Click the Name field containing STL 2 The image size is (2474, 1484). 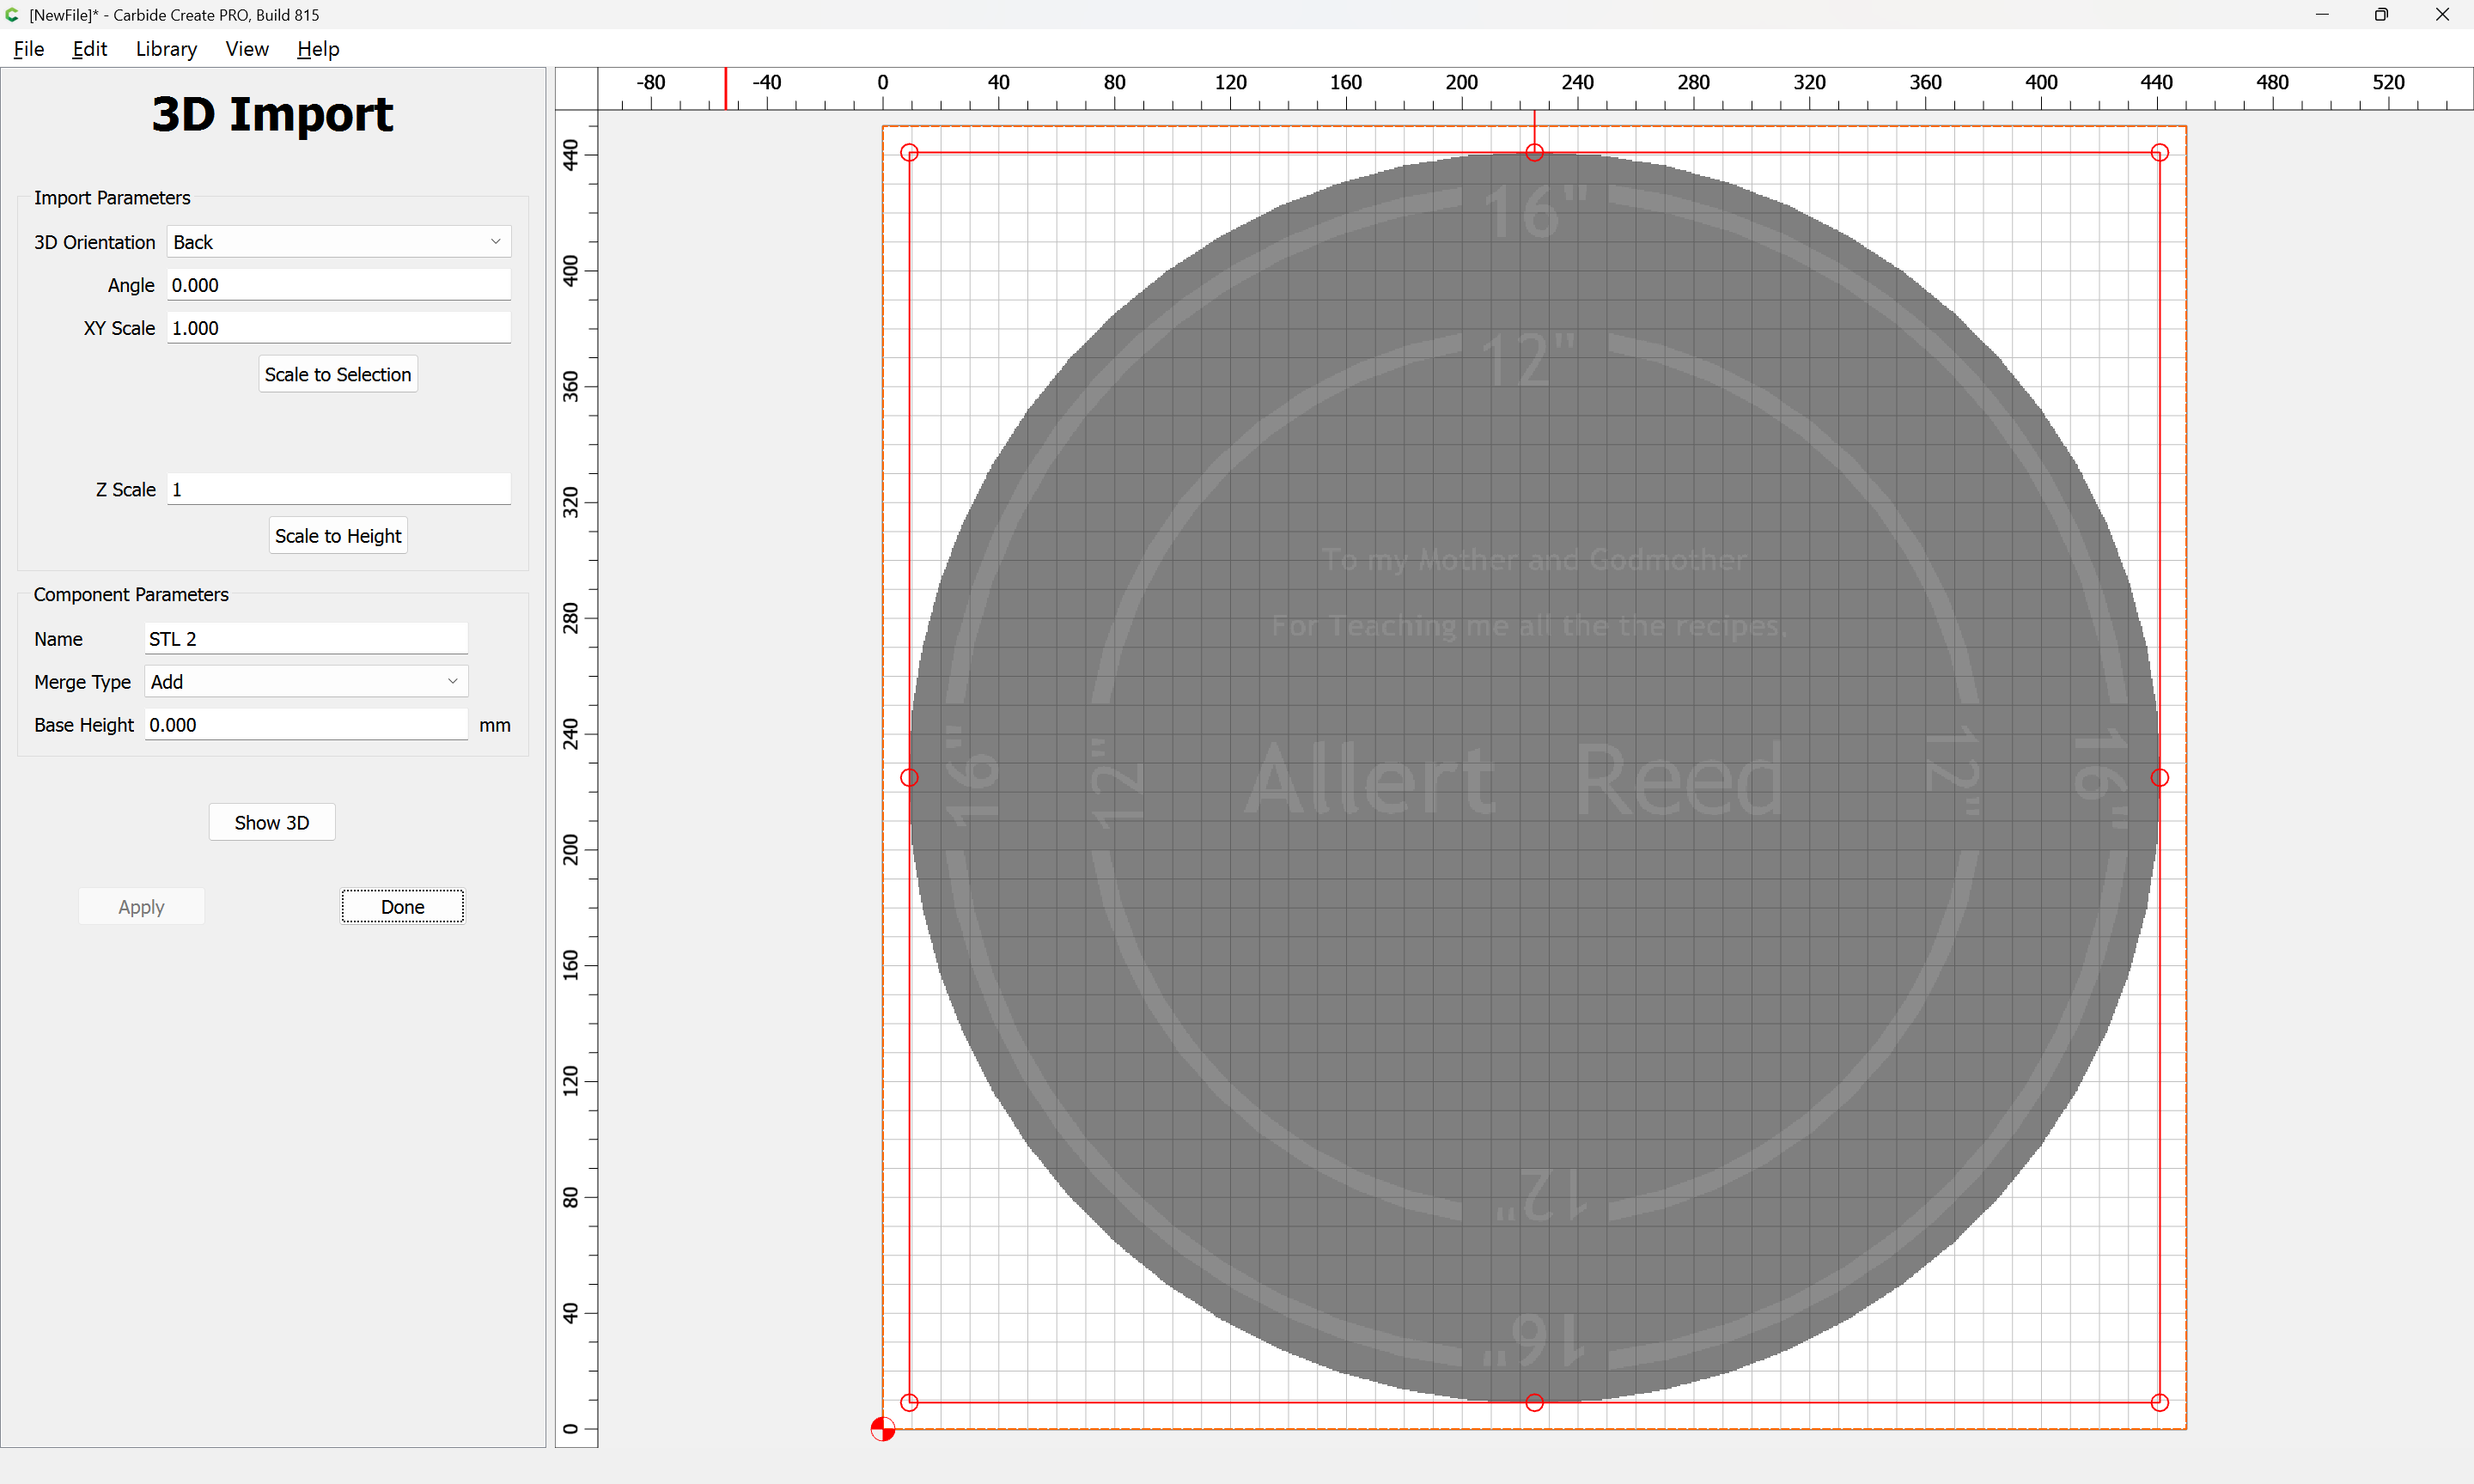(x=306, y=639)
